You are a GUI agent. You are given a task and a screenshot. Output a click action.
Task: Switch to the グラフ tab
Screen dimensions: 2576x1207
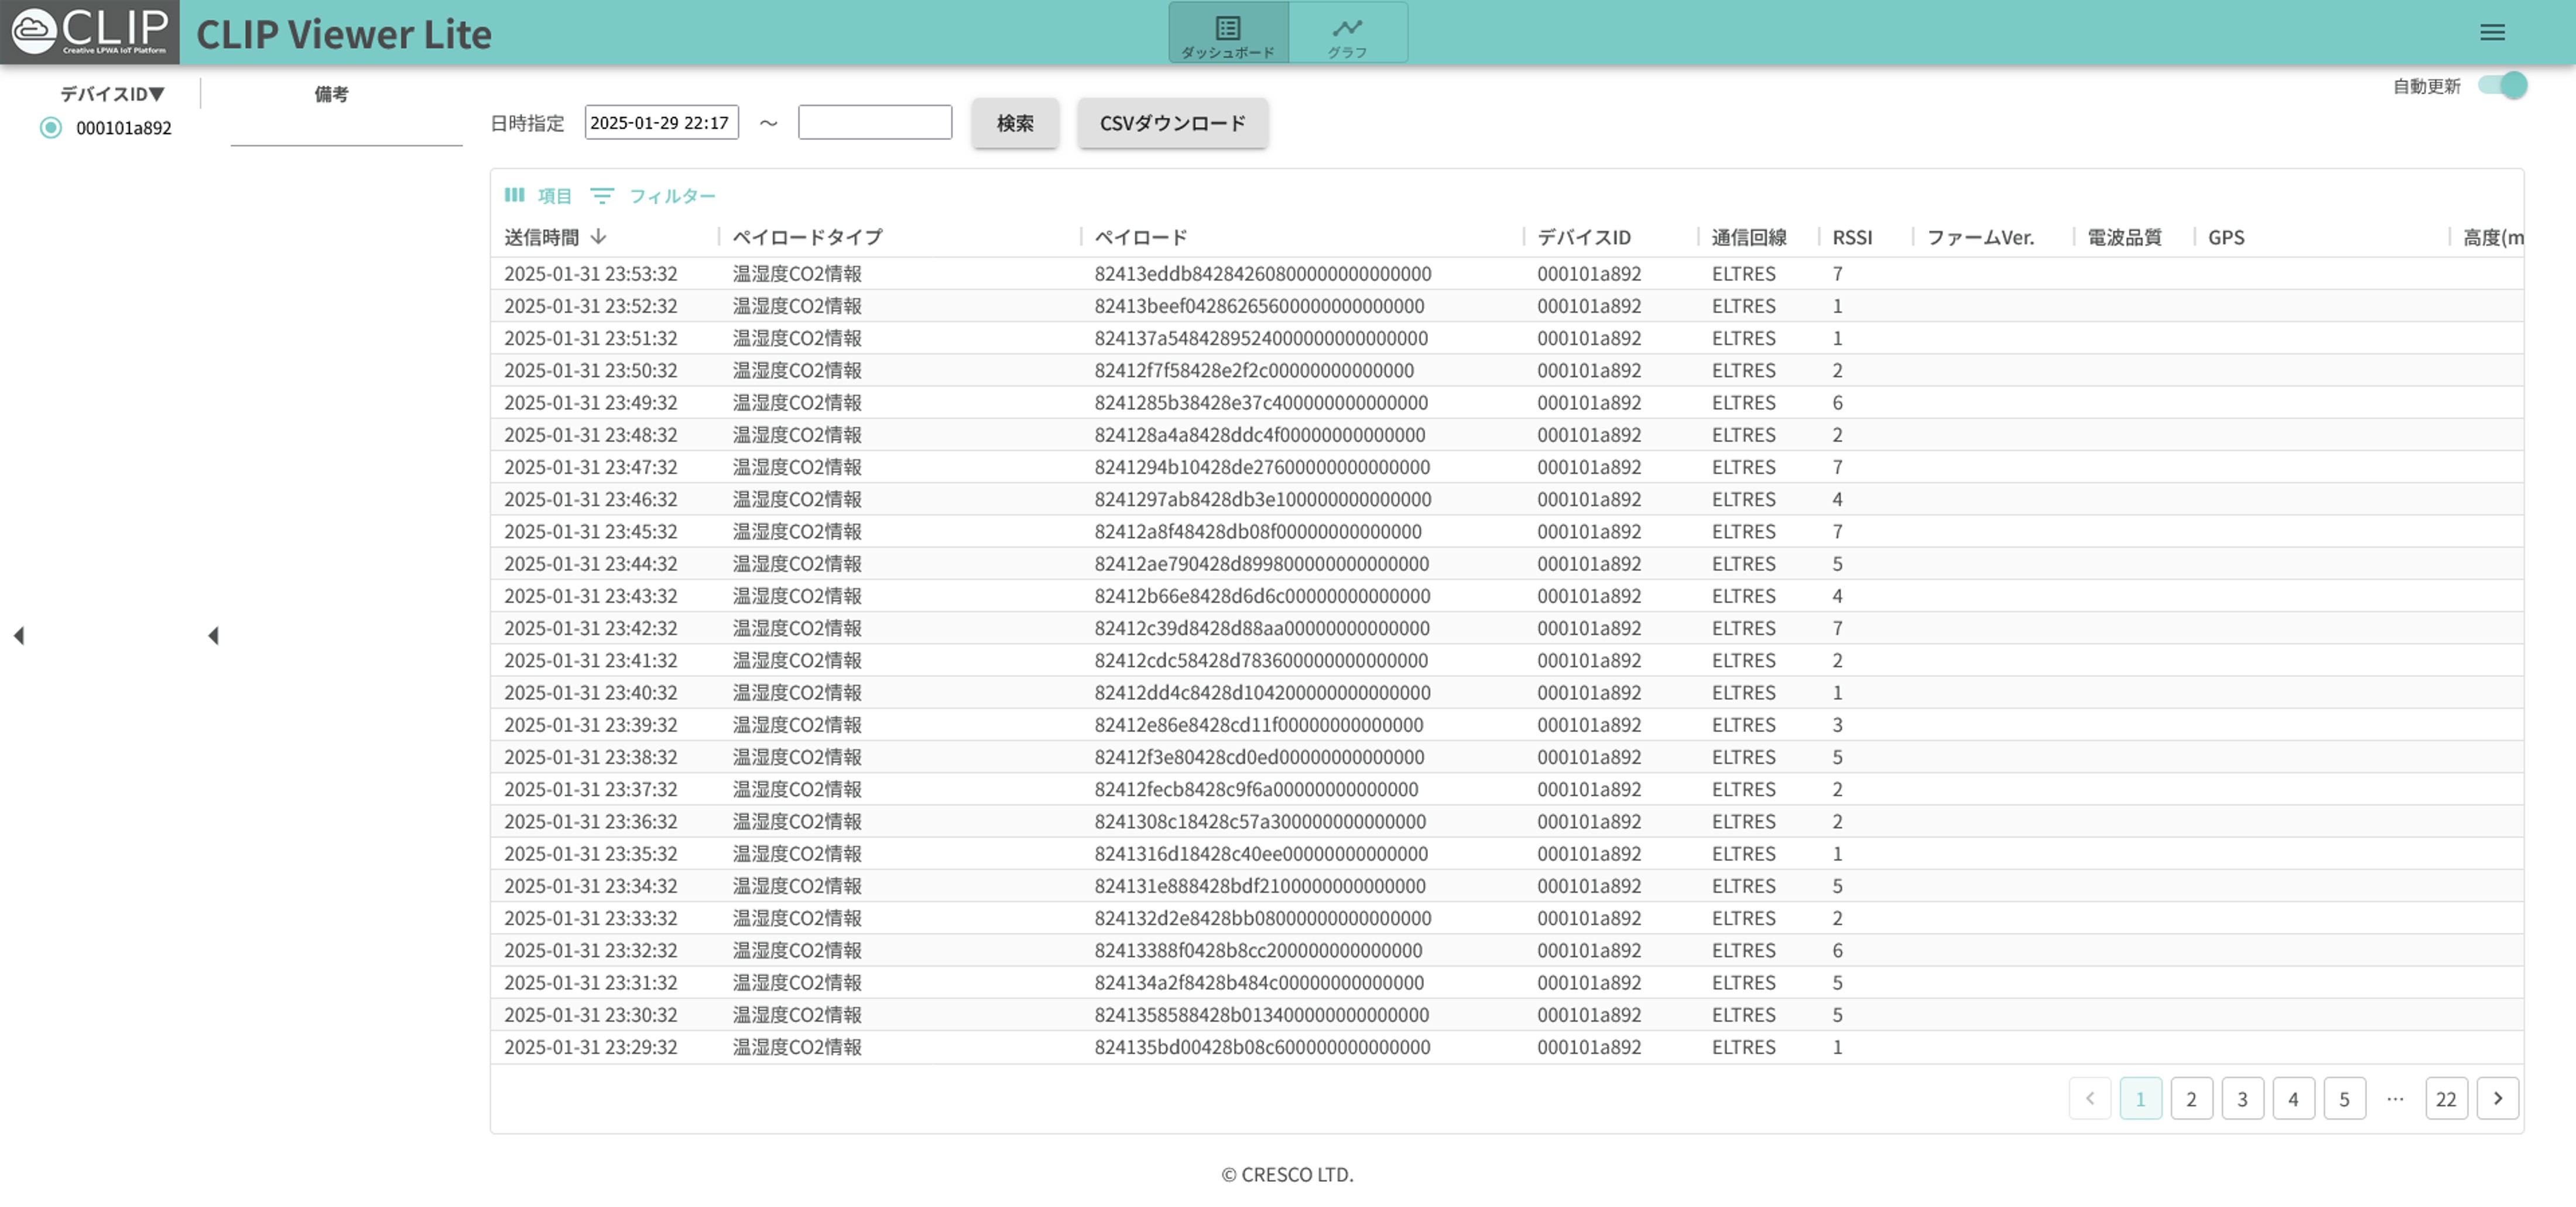(1347, 34)
